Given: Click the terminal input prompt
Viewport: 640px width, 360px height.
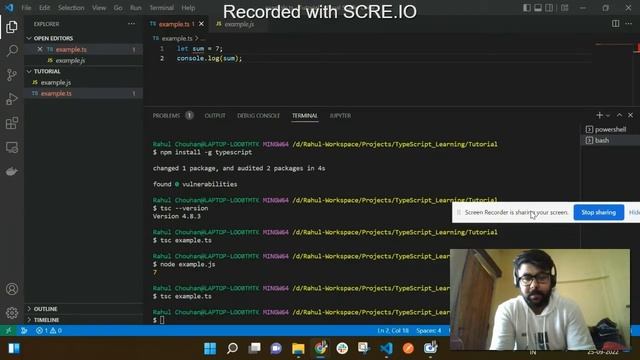Looking at the screenshot, I should click(162, 320).
